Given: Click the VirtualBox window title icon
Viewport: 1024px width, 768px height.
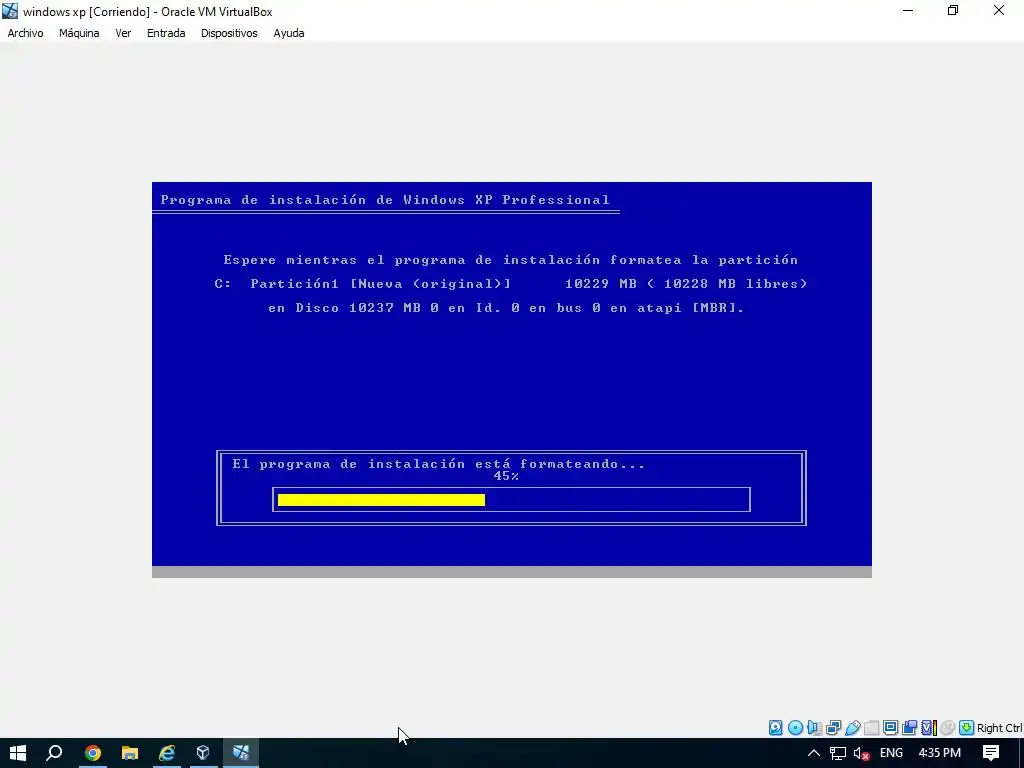Looking at the screenshot, I should click(x=10, y=11).
